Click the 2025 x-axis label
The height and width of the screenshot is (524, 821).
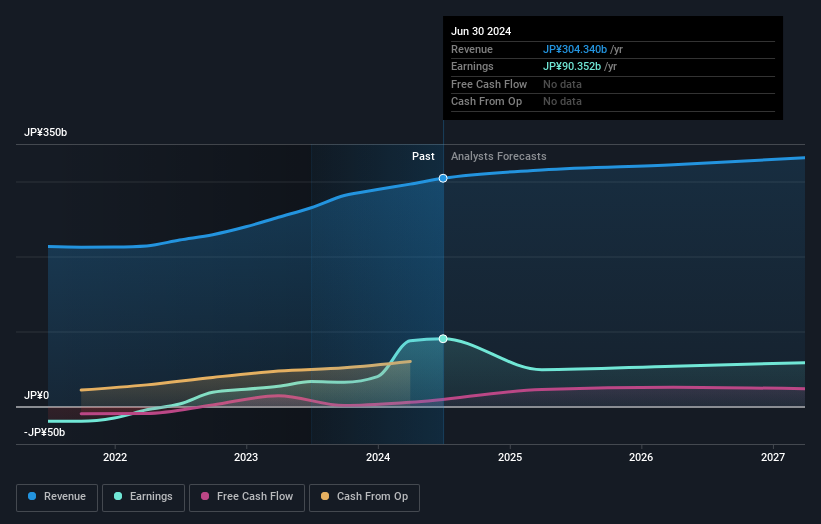tap(510, 458)
